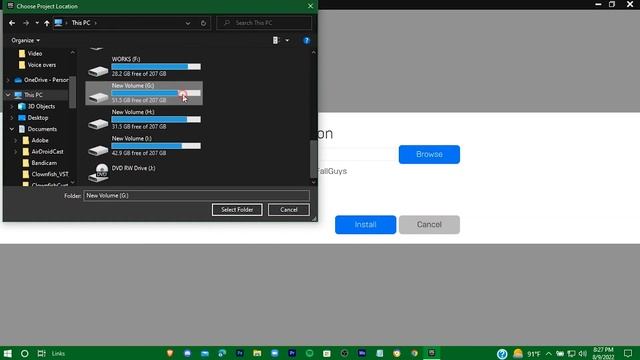640x360 pixels.
Task: Click New Volume (H:) capacity bar
Action: (156, 119)
